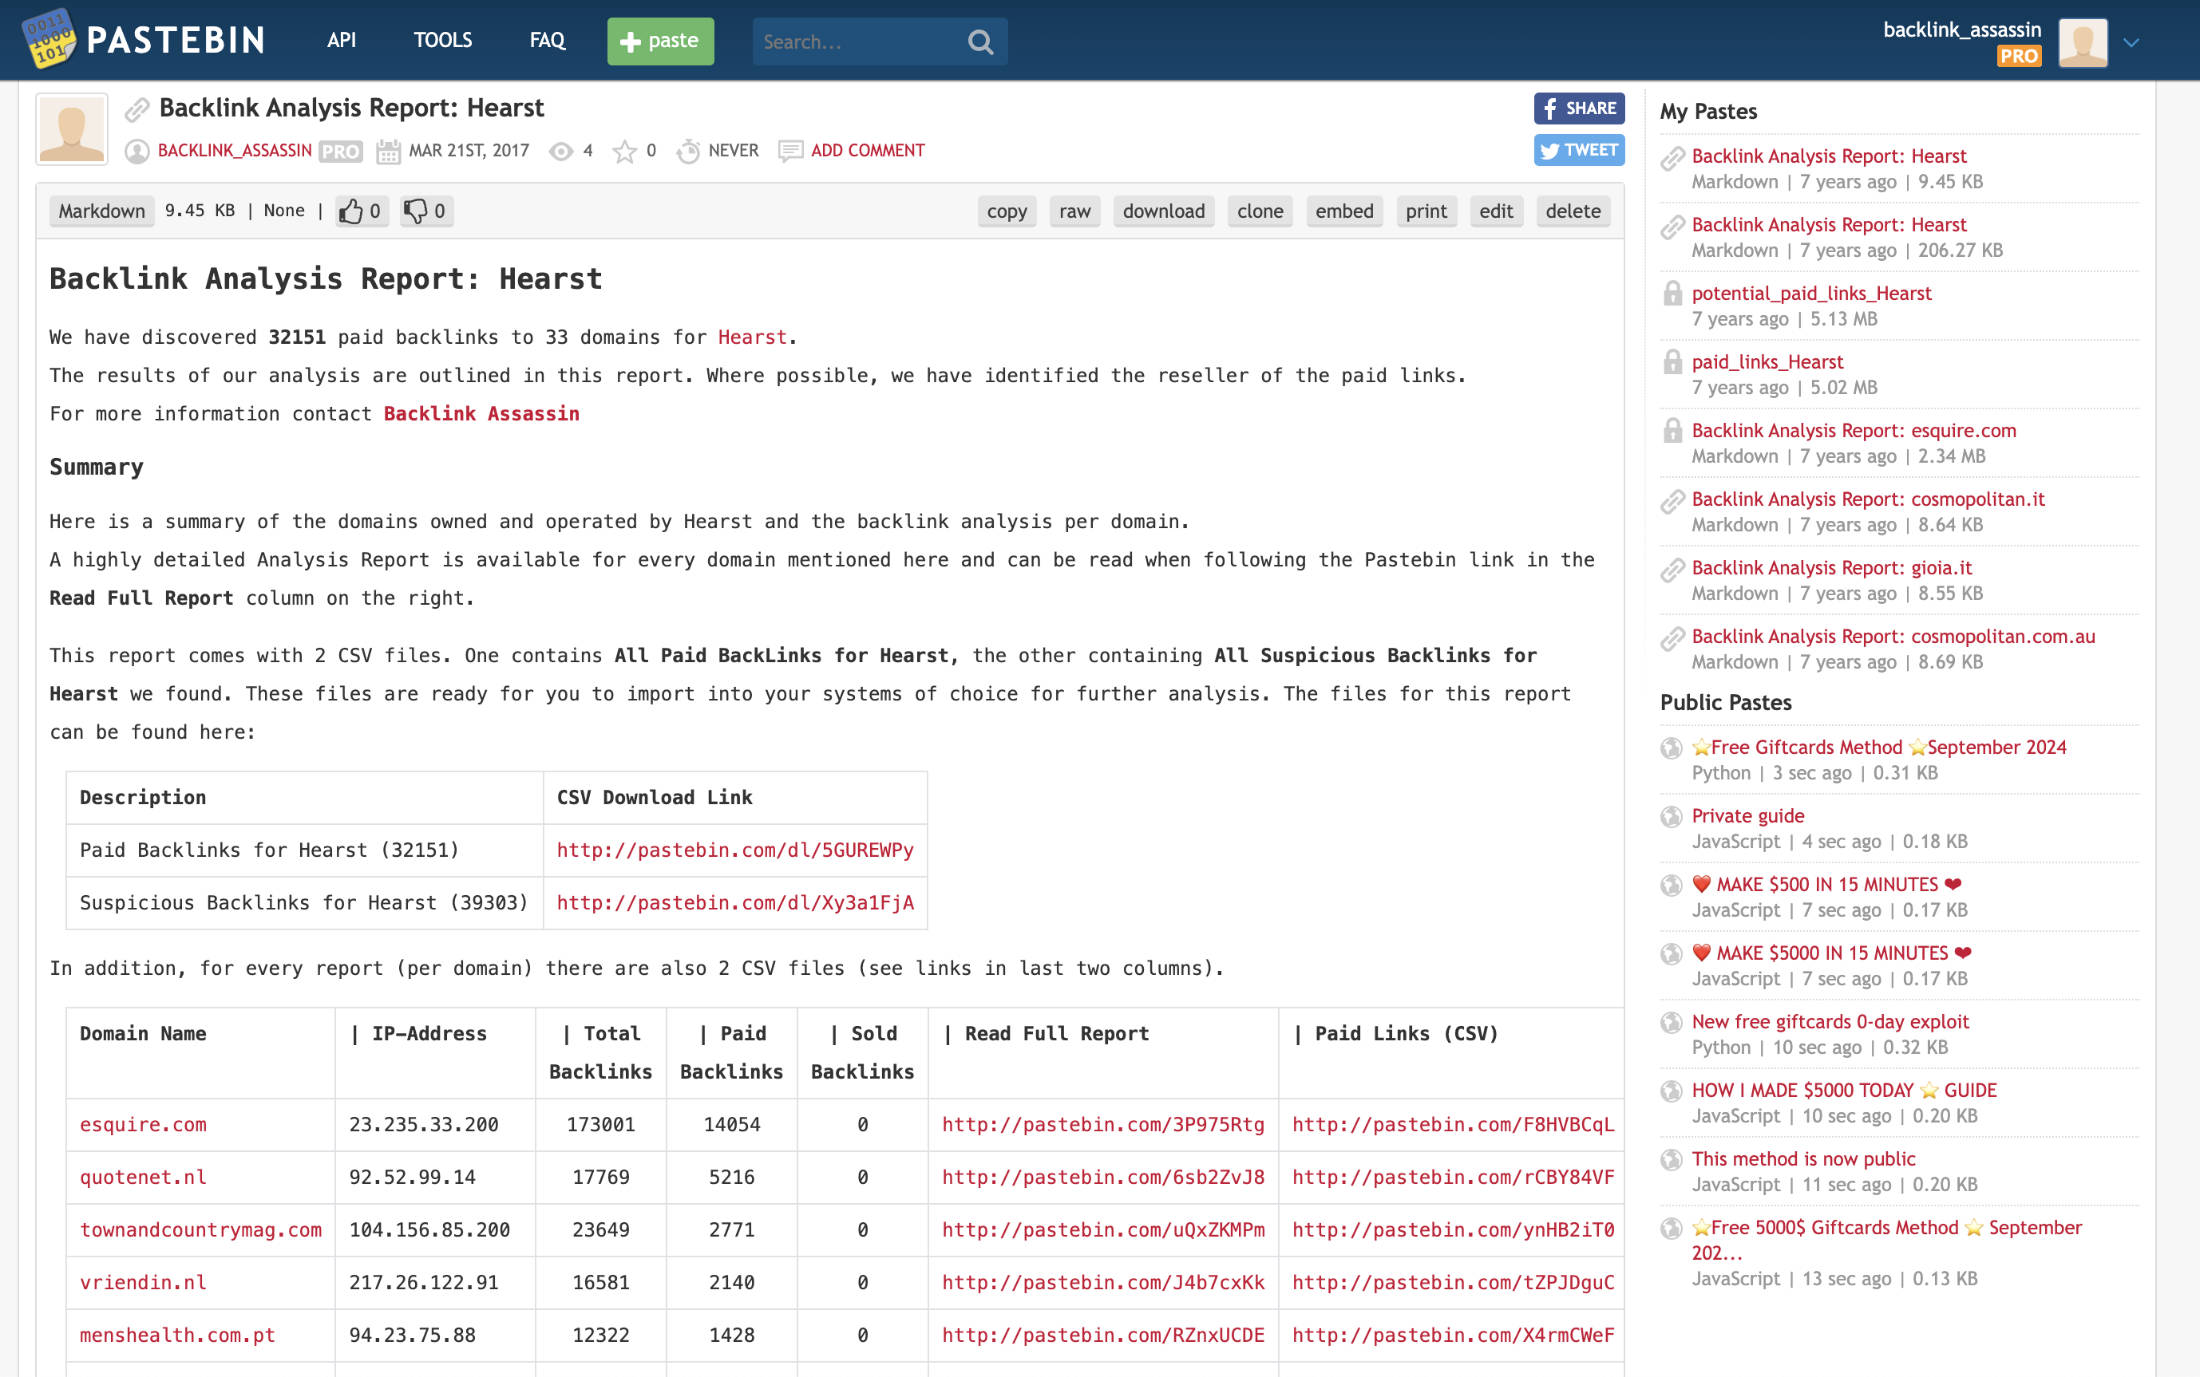2200x1377 pixels.
Task: Open the ADD COMMENT link
Action: (867, 150)
